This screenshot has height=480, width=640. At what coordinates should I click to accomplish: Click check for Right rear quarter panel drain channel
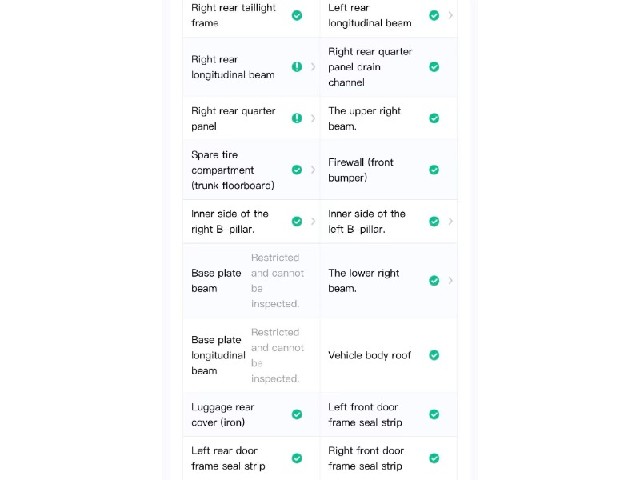(x=434, y=67)
